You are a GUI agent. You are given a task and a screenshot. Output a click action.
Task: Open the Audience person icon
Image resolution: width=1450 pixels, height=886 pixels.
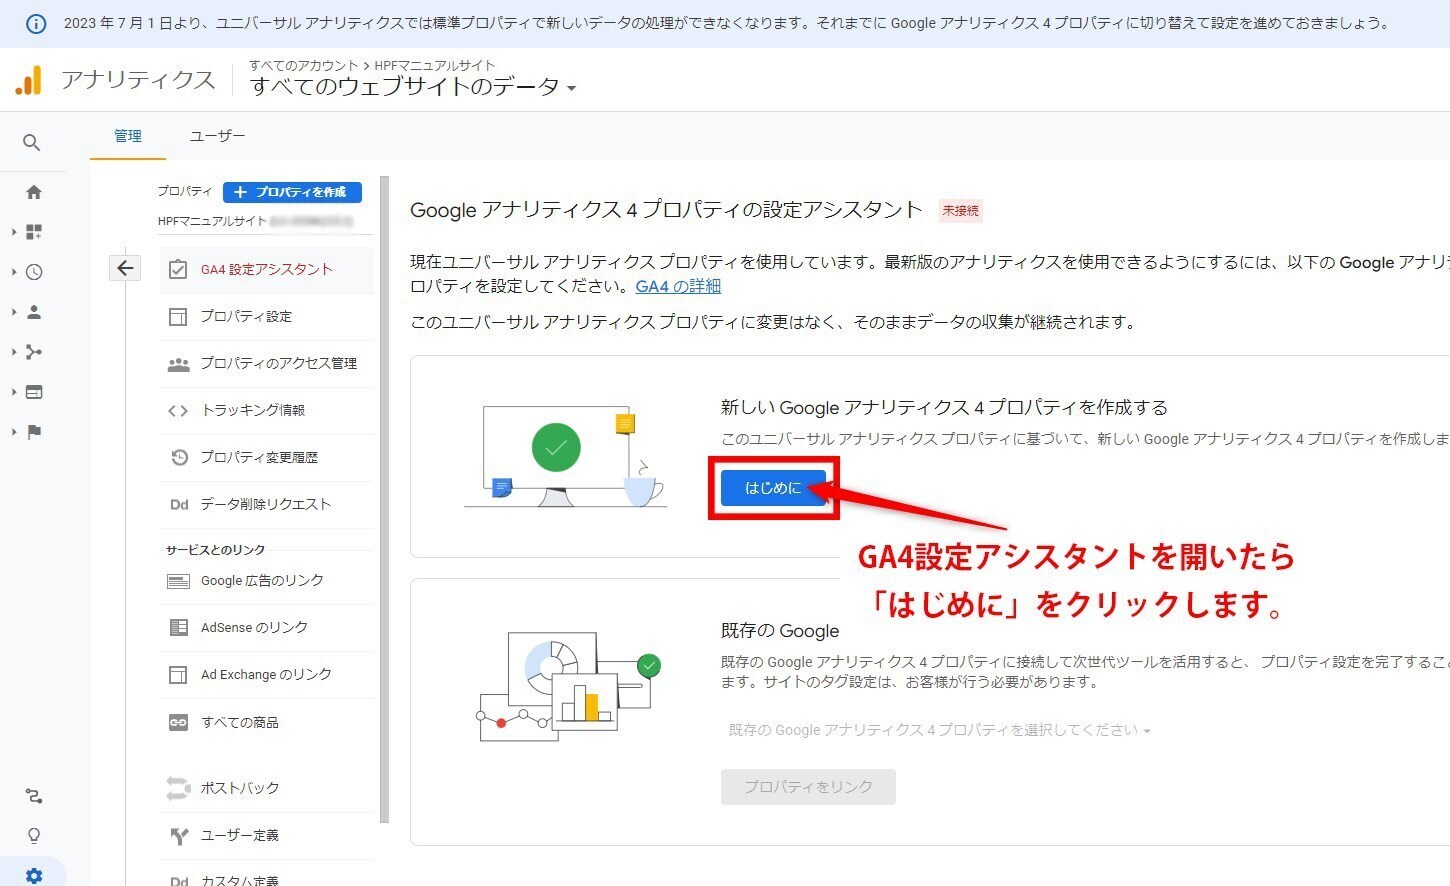34,312
